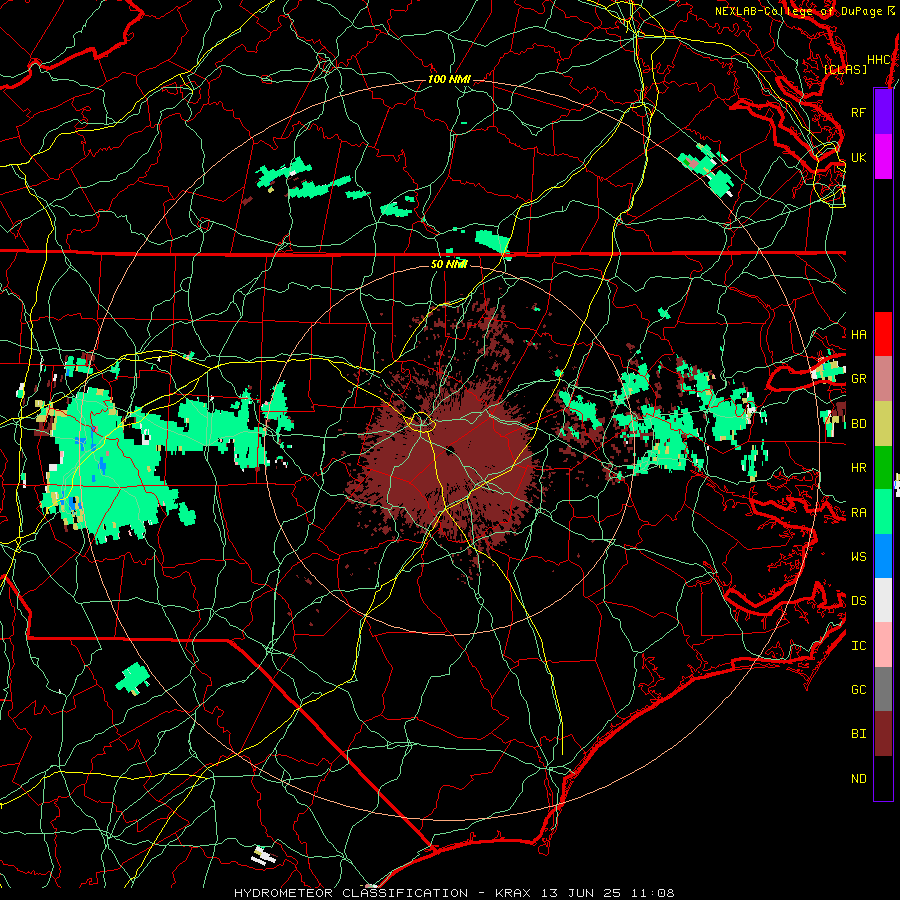
Task: Click the HA legend label
Action: (859, 334)
